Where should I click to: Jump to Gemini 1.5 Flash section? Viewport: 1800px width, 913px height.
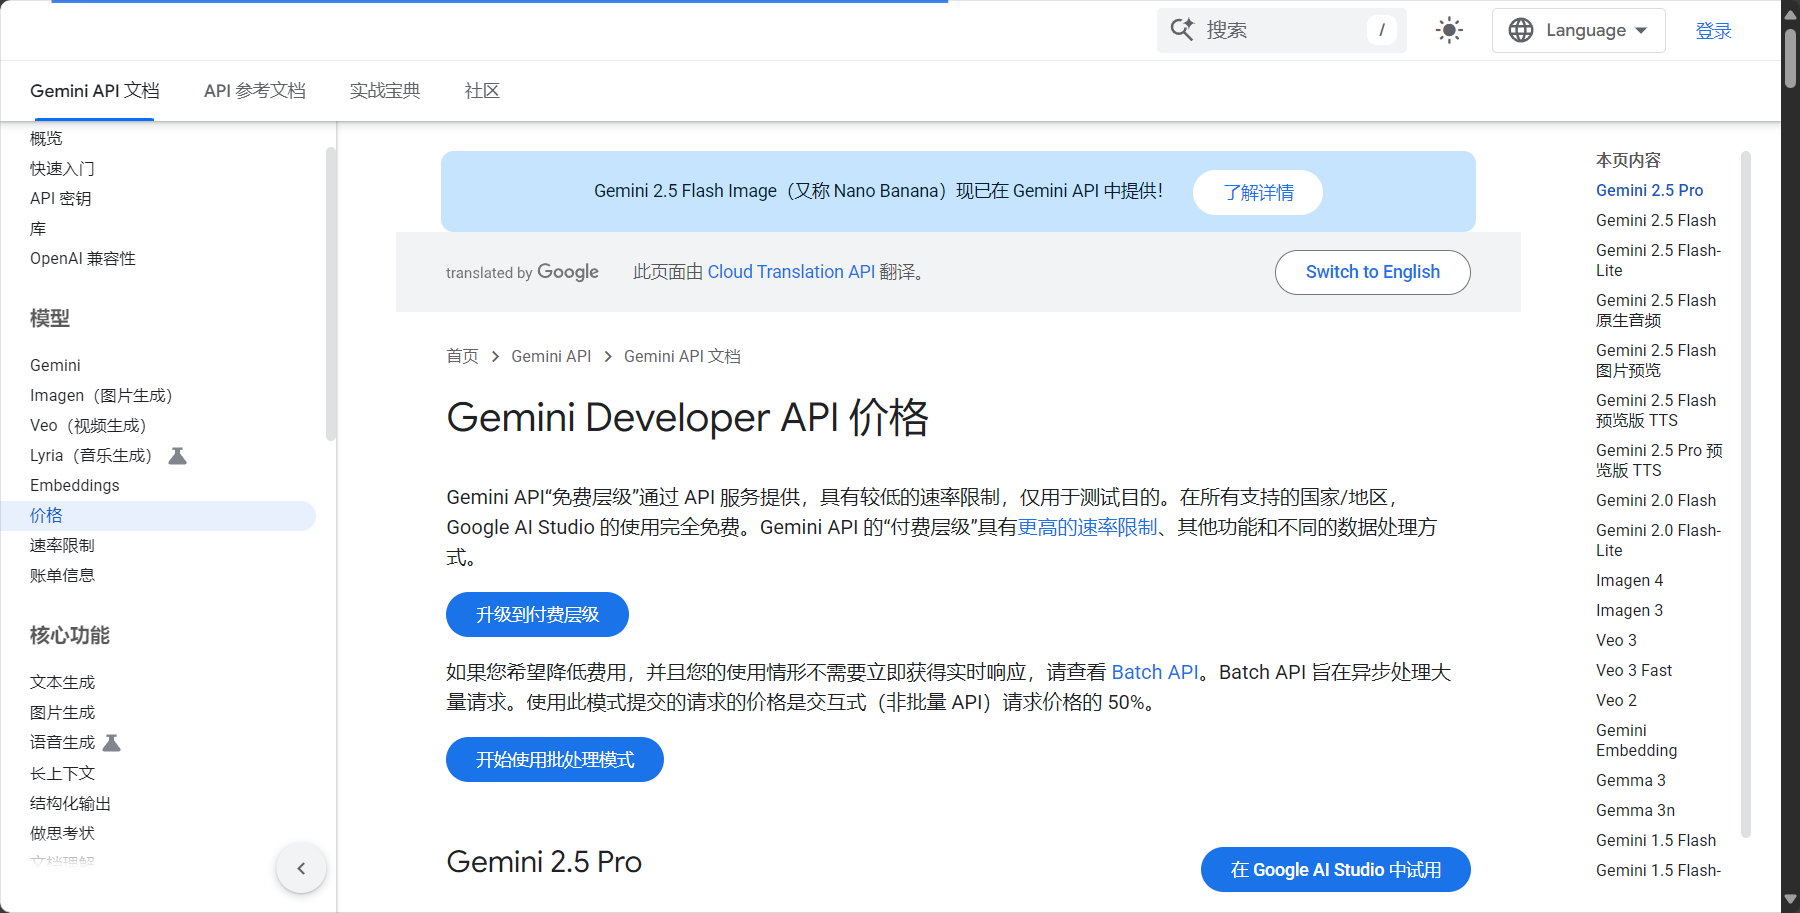coord(1656,841)
